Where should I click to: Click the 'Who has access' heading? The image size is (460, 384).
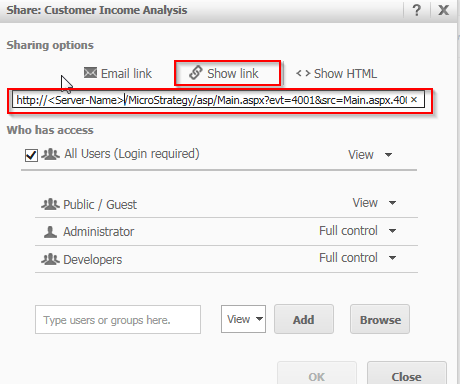pyautogui.click(x=50, y=130)
